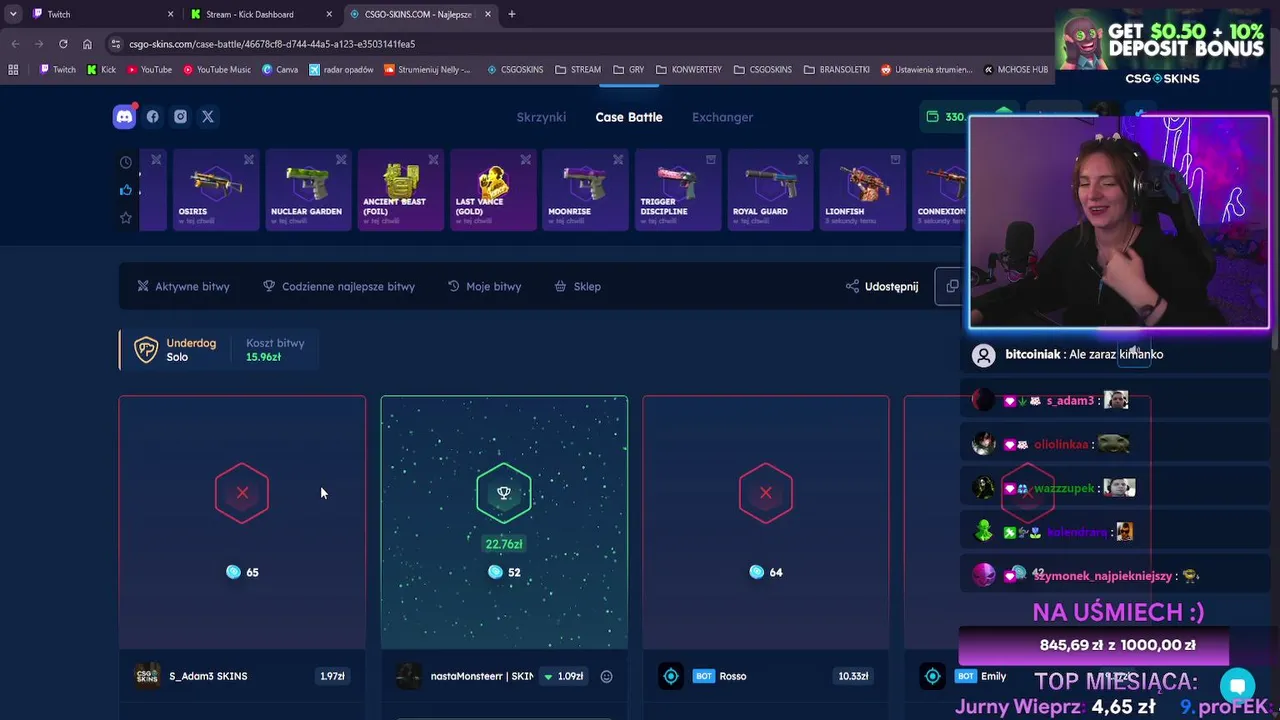Click the wallet balance showing 330

(945, 117)
